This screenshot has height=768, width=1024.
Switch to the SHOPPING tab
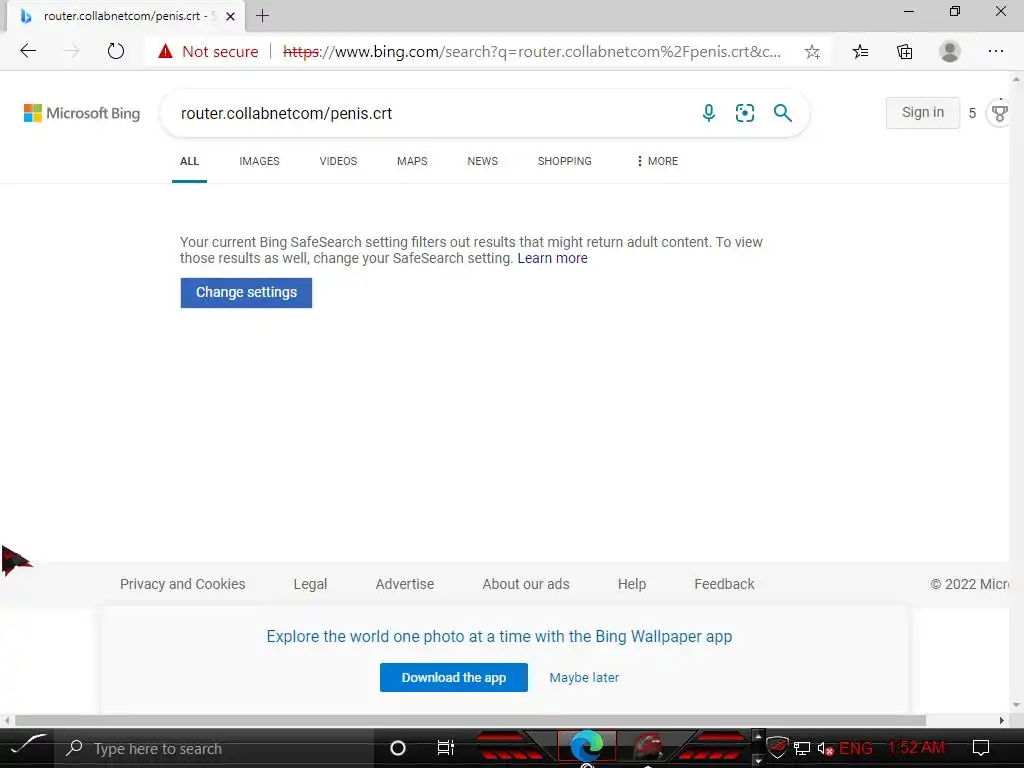(565, 161)
